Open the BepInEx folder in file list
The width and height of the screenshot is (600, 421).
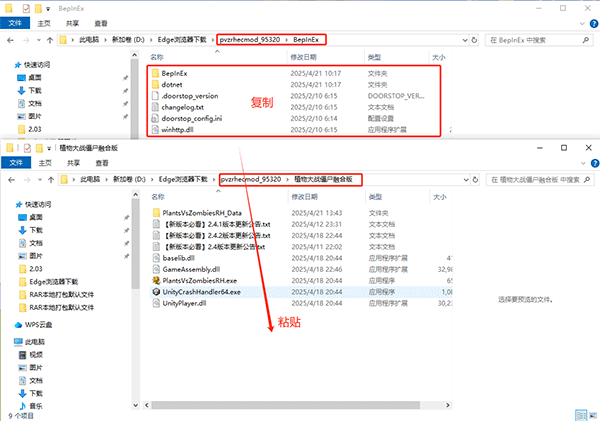tap(175, 73)
